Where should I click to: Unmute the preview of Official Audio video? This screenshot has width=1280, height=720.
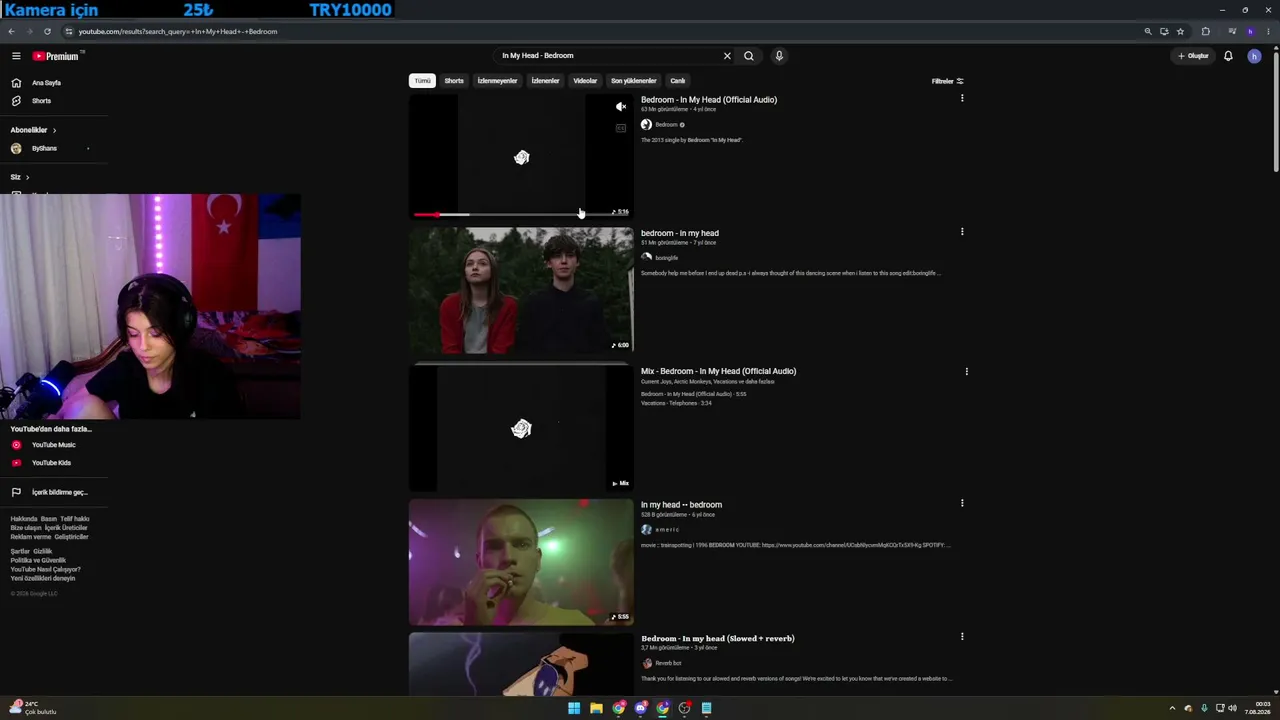(x=621, y=106)
